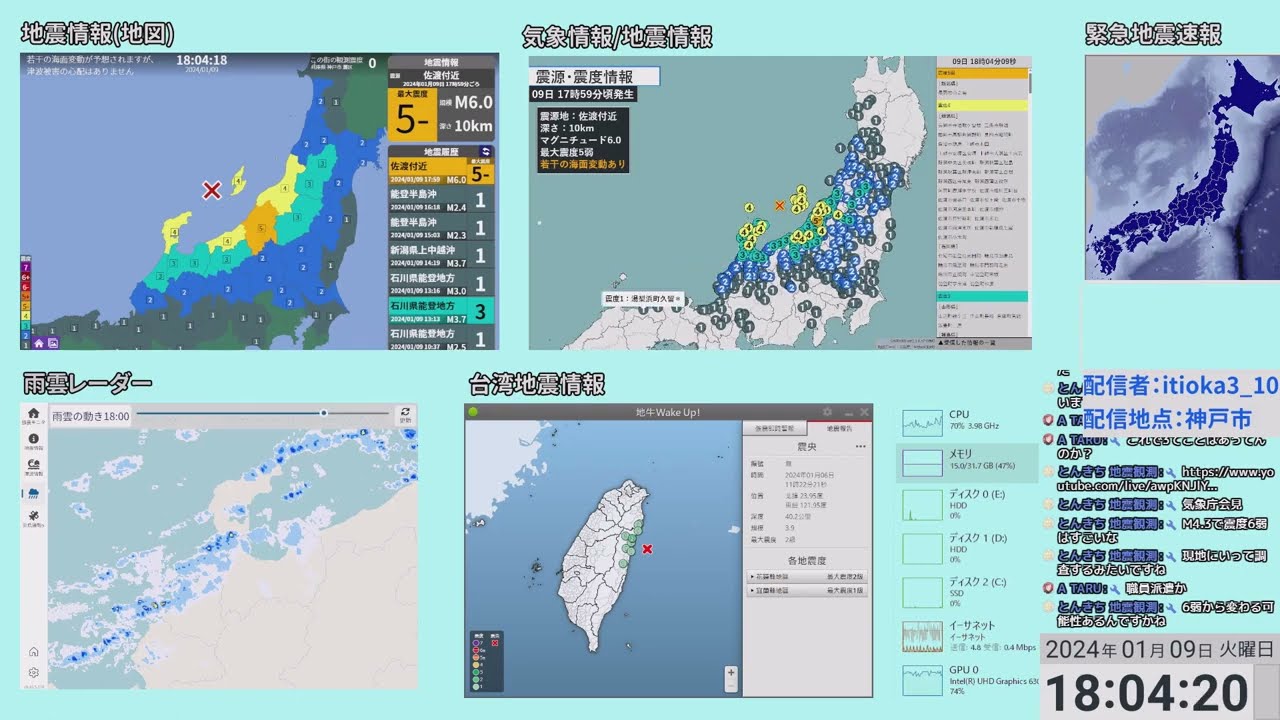The width and height of the screenshot is (1280, 720).
Task: Open the satellite icon in radar sidebar
Action: pos(33,516)
